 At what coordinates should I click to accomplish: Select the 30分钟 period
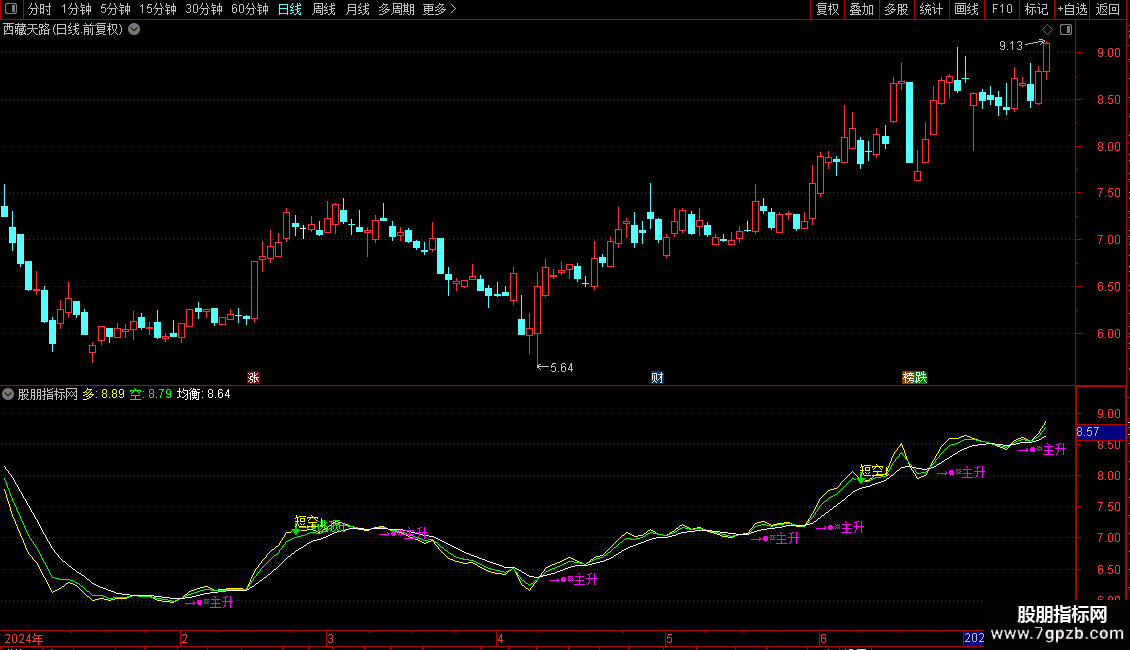tap(204, 9)
